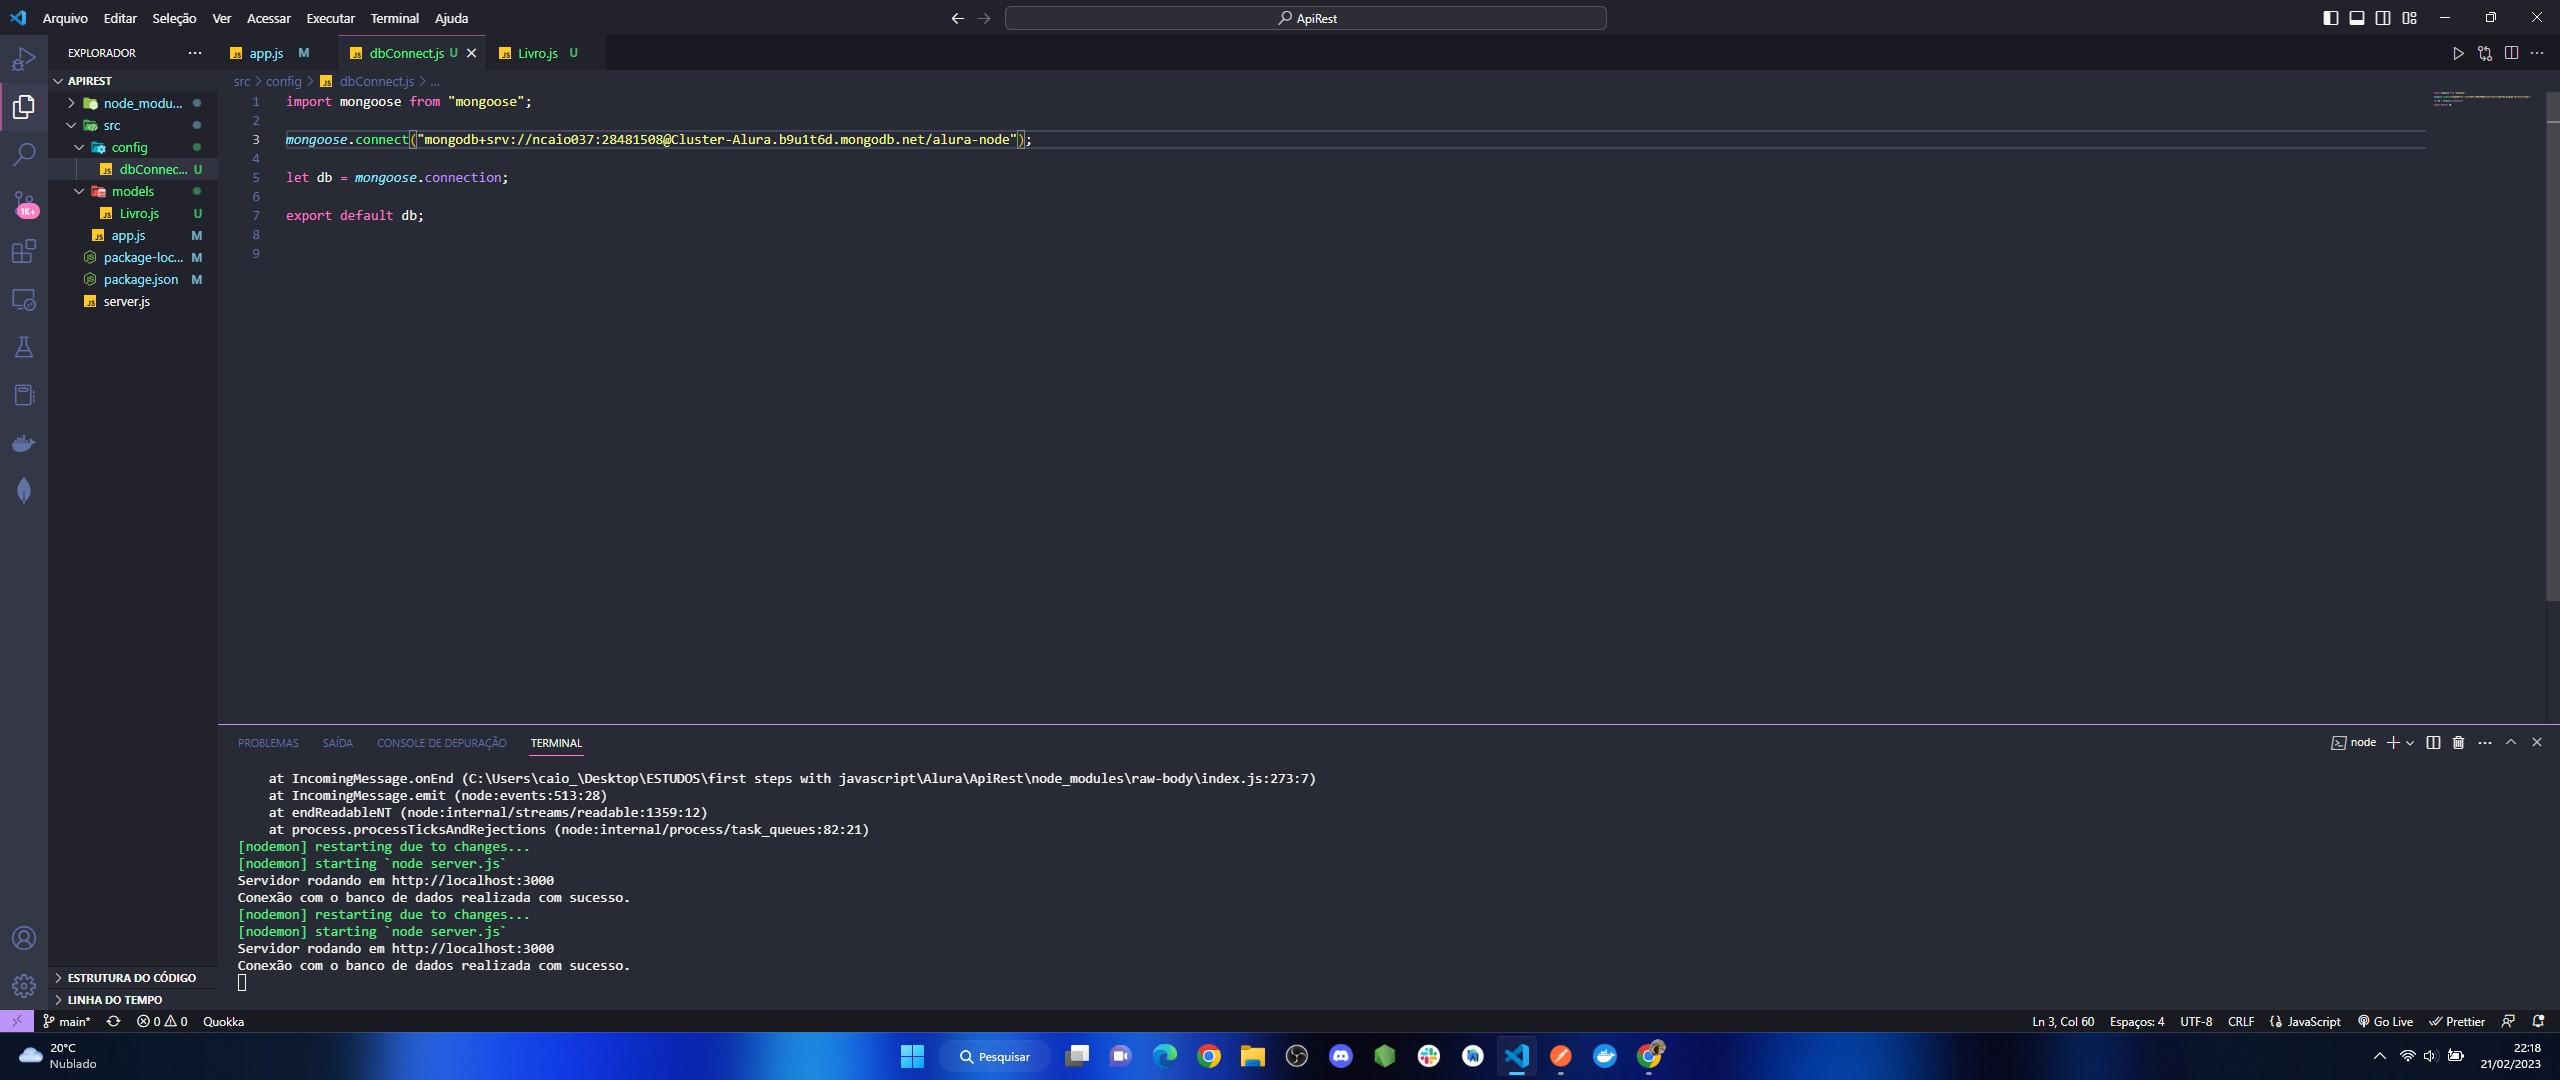Screen dimensions: 2560x1080
Task: Open errors and warnings count in status bar
Action: [x=162, y=1021]
